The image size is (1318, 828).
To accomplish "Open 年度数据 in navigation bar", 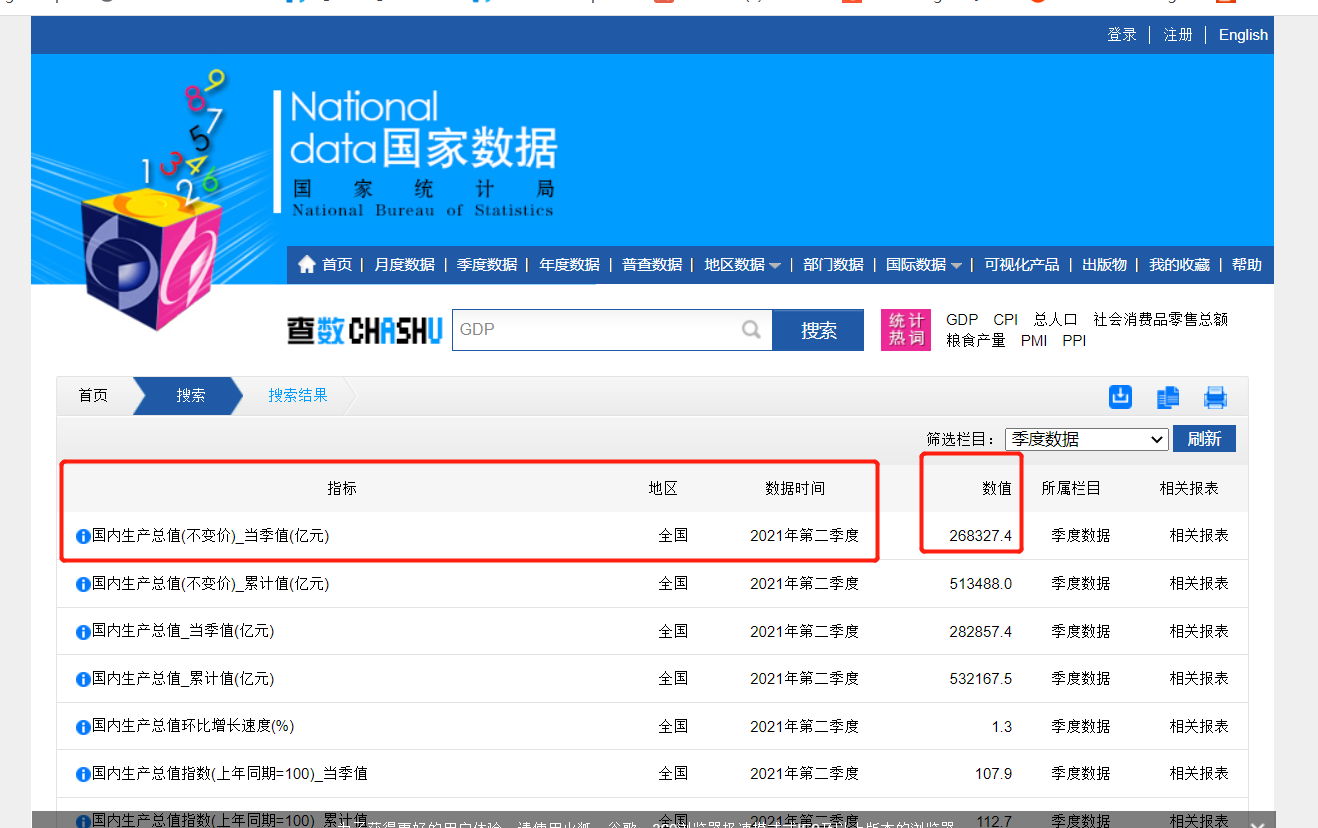I will tap(569, 265).
